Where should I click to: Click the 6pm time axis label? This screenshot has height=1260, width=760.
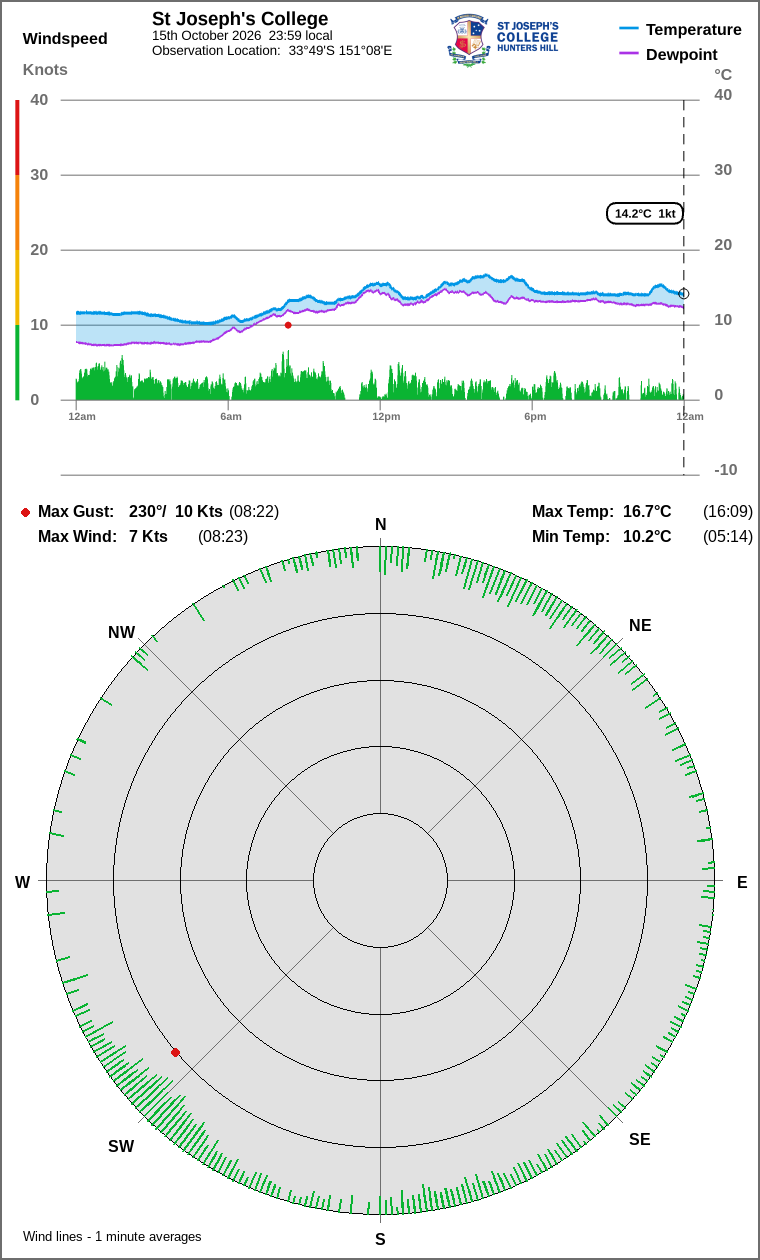pyautogui.click(x=535, y=416)
